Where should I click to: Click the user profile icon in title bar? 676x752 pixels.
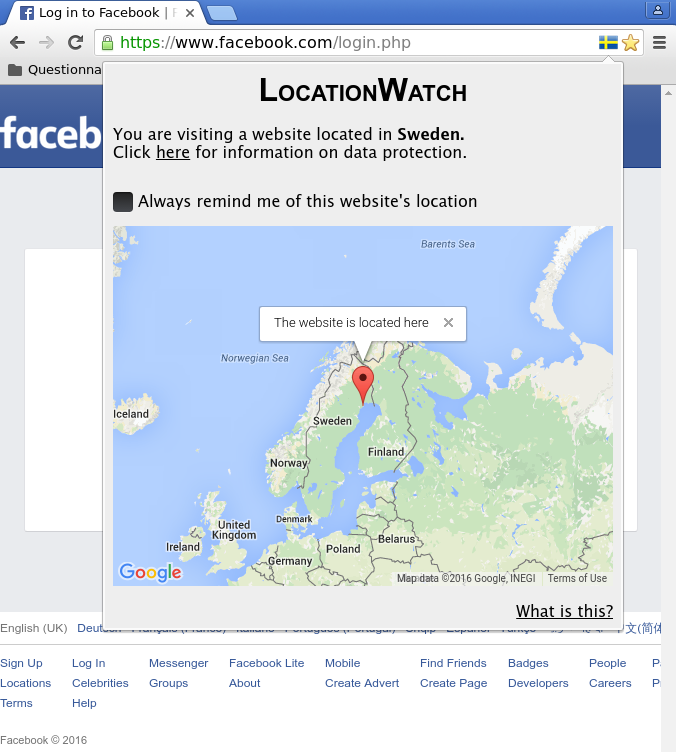click(658, 10)
